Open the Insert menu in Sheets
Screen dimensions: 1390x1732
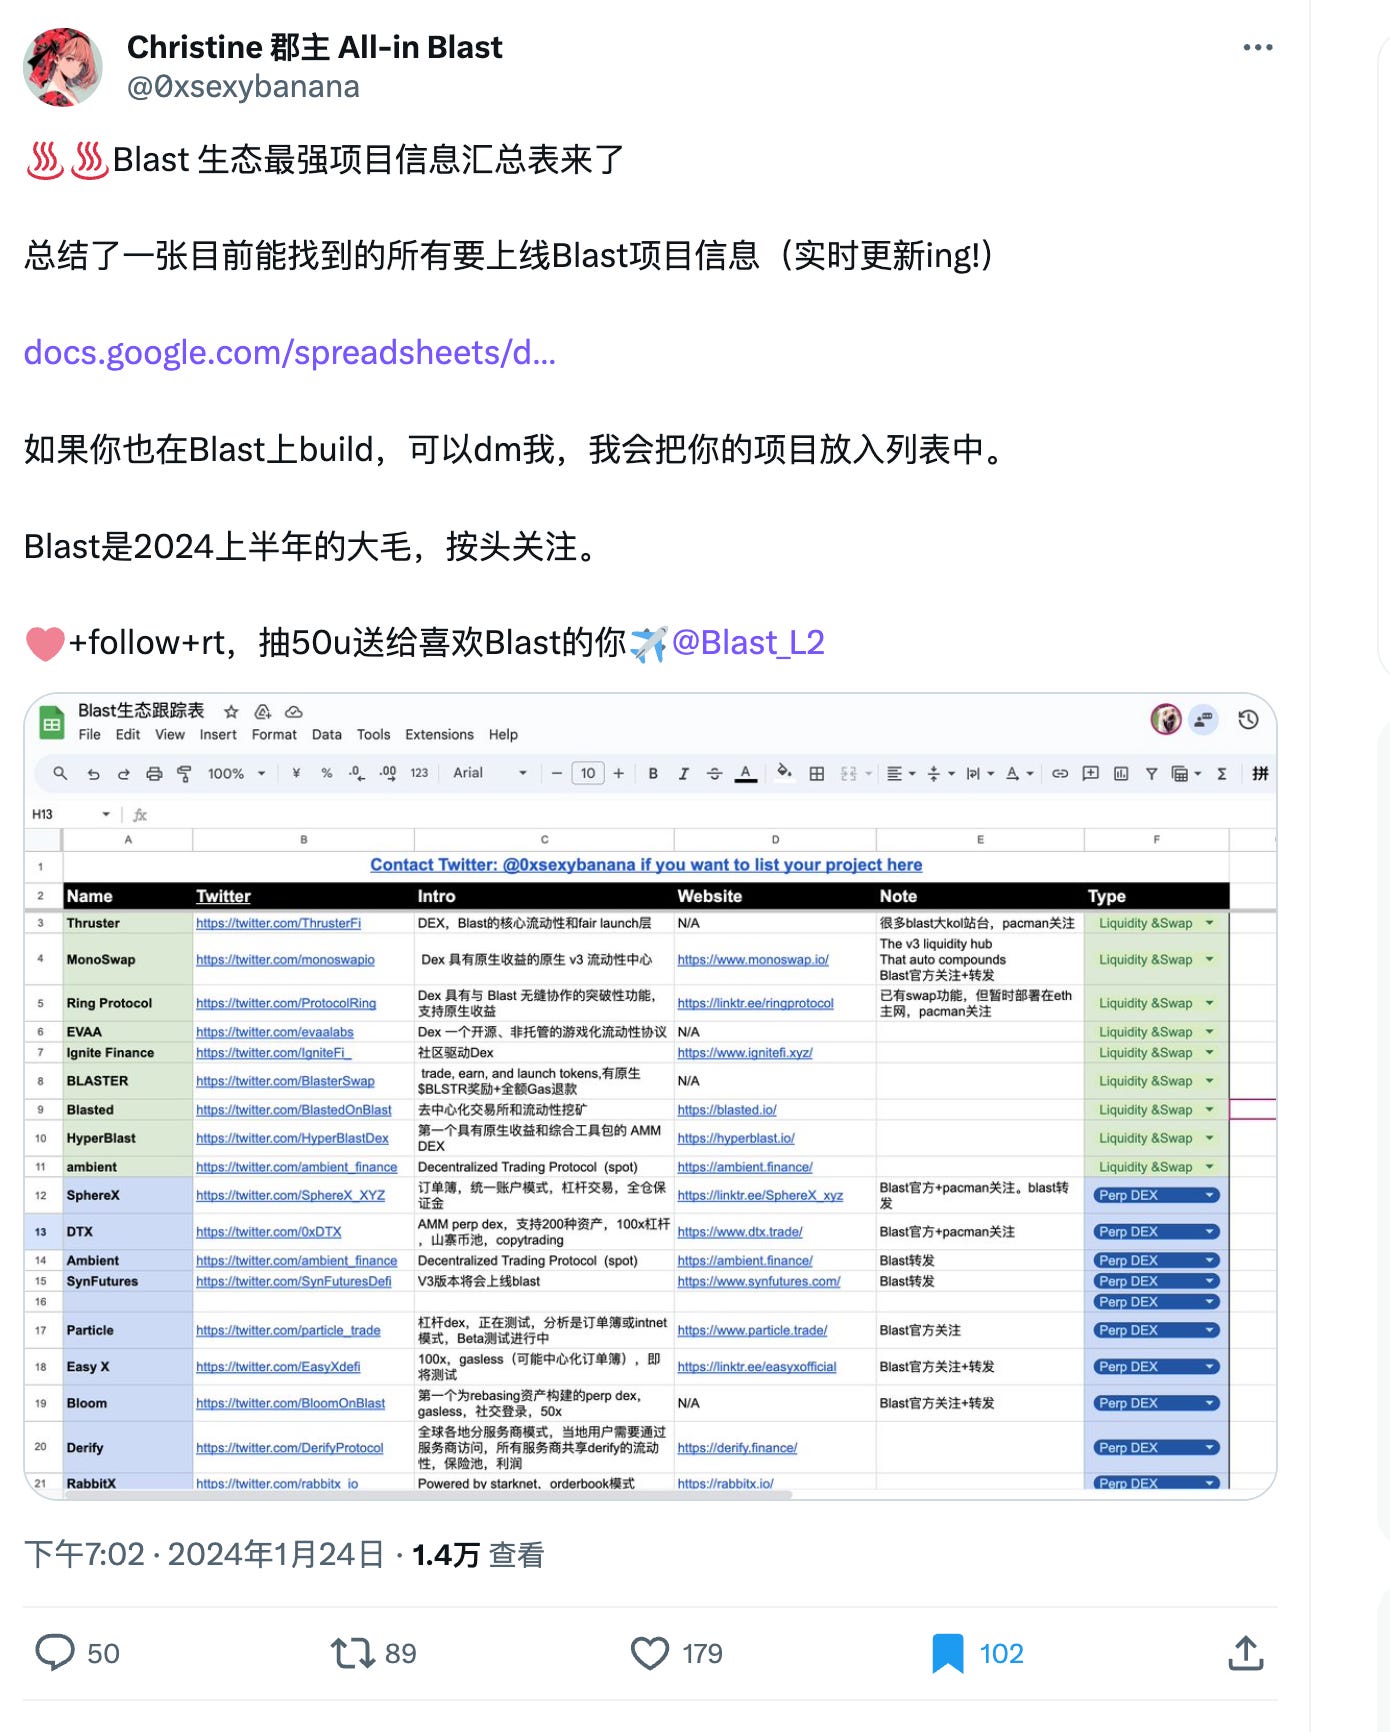218,734
